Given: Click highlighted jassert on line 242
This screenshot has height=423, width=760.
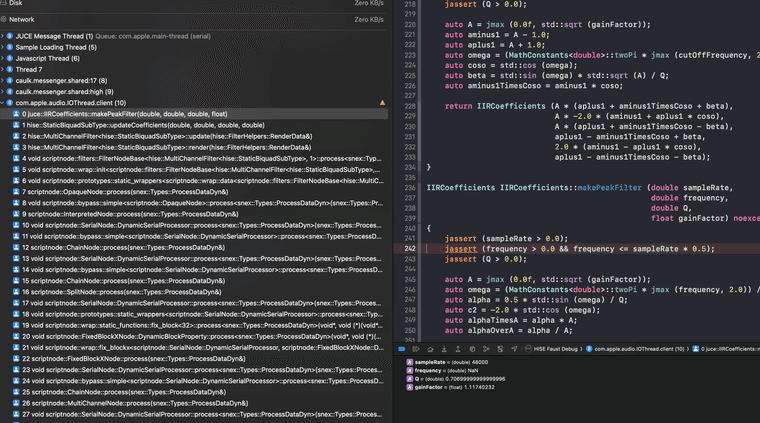Looking at the screenshot, I should [461, 249].
